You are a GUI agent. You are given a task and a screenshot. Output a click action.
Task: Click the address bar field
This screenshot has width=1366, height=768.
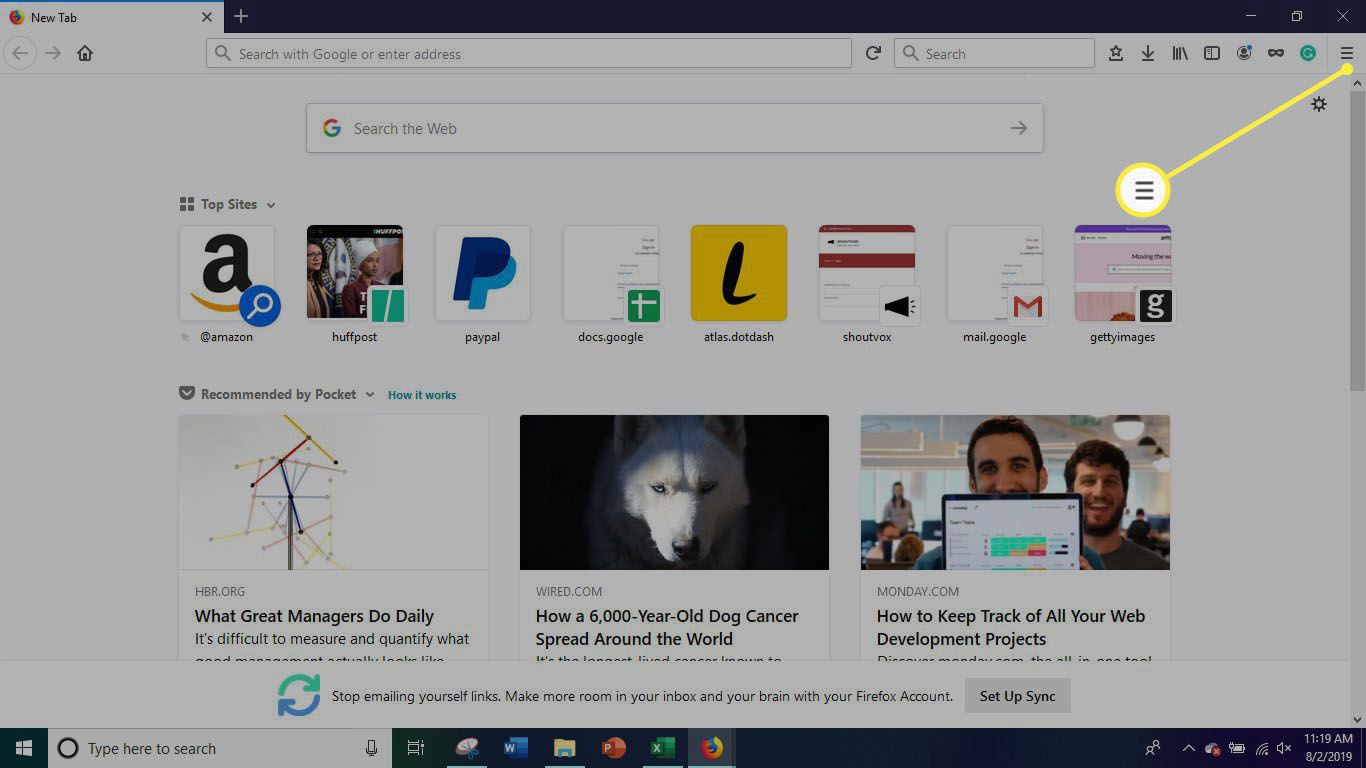point(529,53)
